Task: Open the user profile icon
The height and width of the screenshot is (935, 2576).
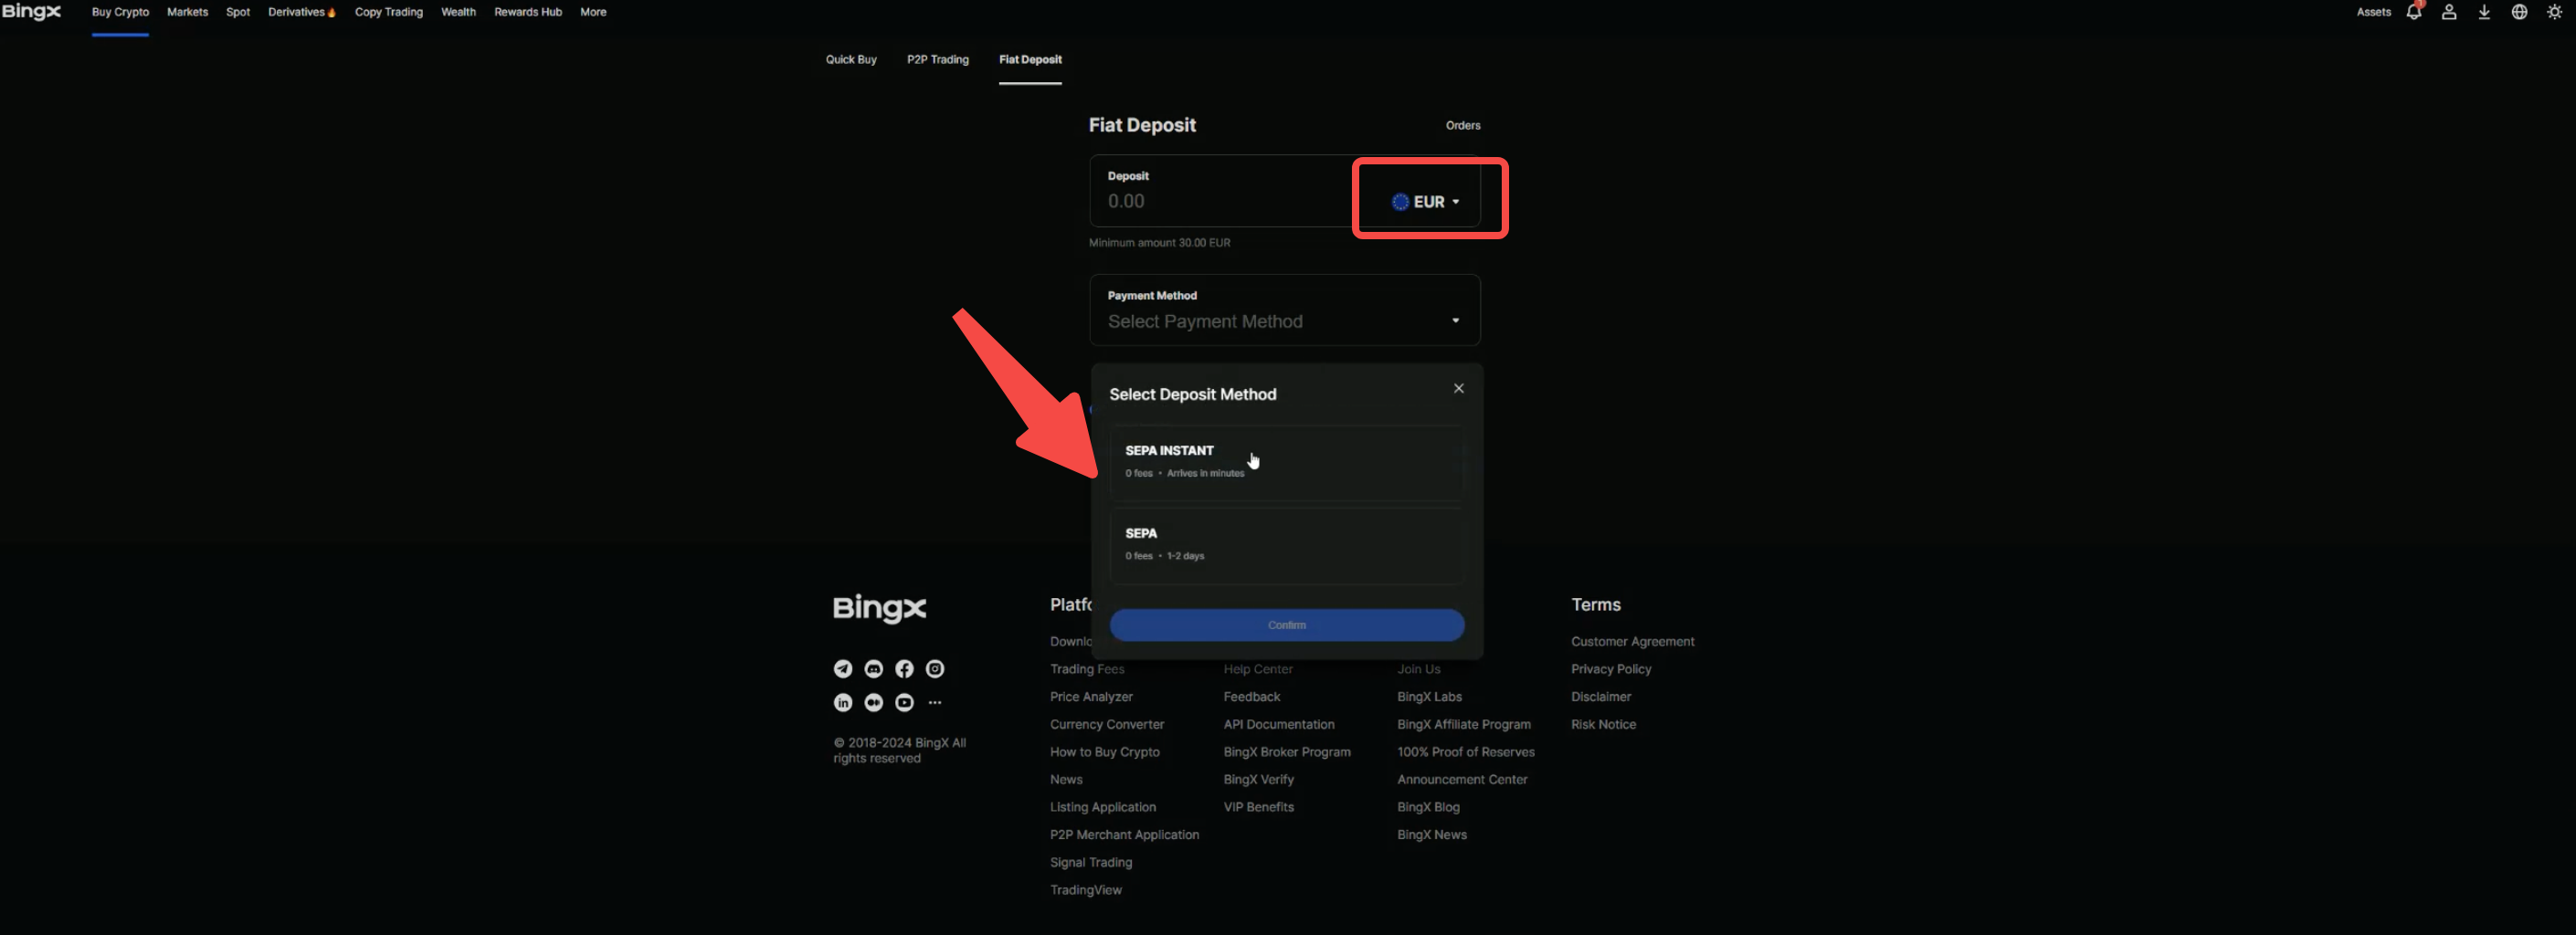Action: [2448, 12]
